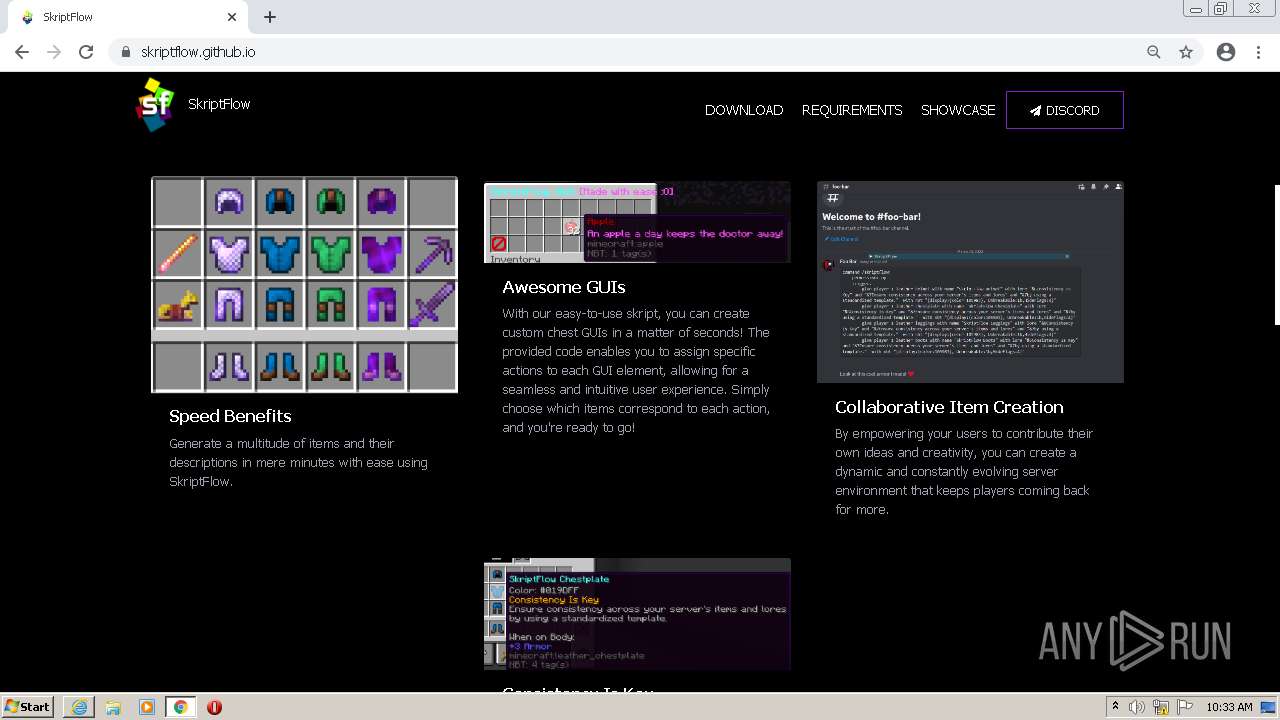This screenshot has width=1280, height=720.
Task: Click the 10:33 AM taskbar clock
Action: 1229,707
